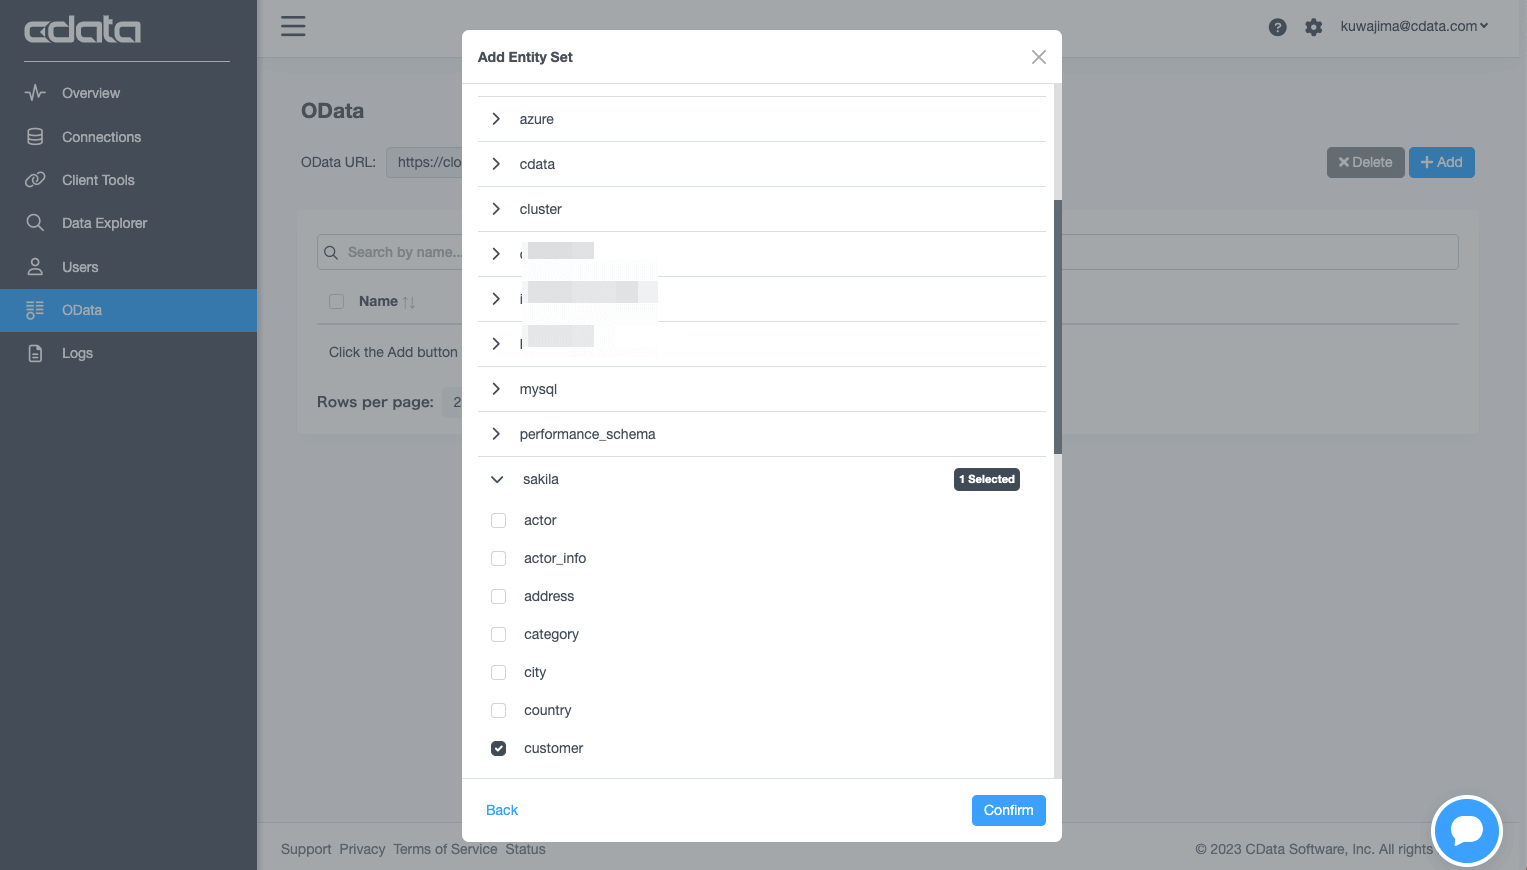Expand the cdata schema
This screenshot has width=1527, height=870.
click(x=496, y=164)
